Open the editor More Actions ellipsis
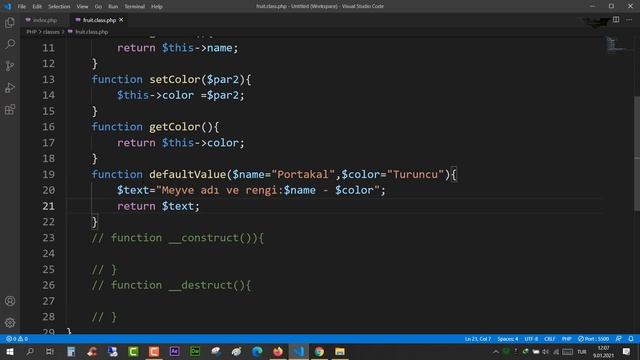 click(x=629, y=20)
